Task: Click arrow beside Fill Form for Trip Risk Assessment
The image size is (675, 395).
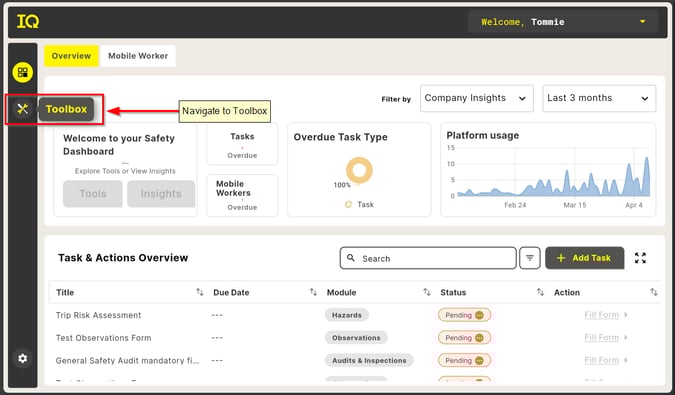Action: [x=625, y=315]
